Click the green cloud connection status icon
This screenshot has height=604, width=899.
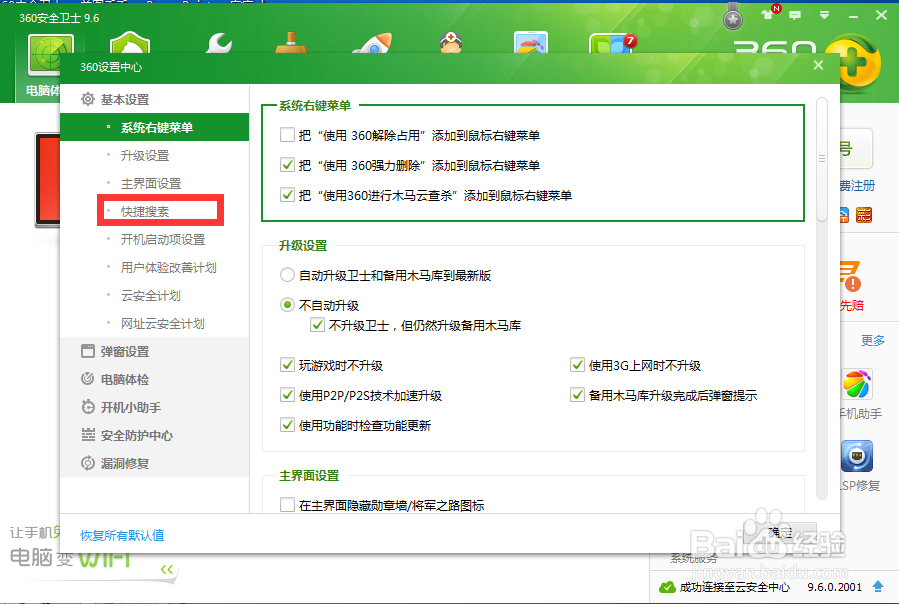(x=667, y=587)
